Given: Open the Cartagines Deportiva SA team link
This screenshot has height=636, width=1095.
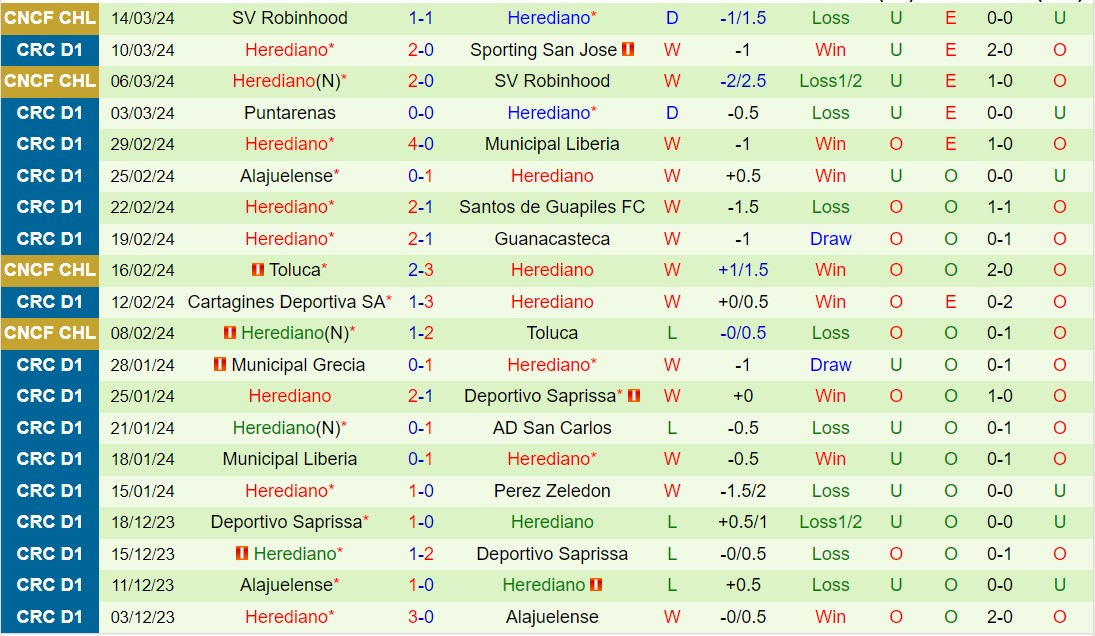Looking at the screenshot, I should [x=285, y=302].
